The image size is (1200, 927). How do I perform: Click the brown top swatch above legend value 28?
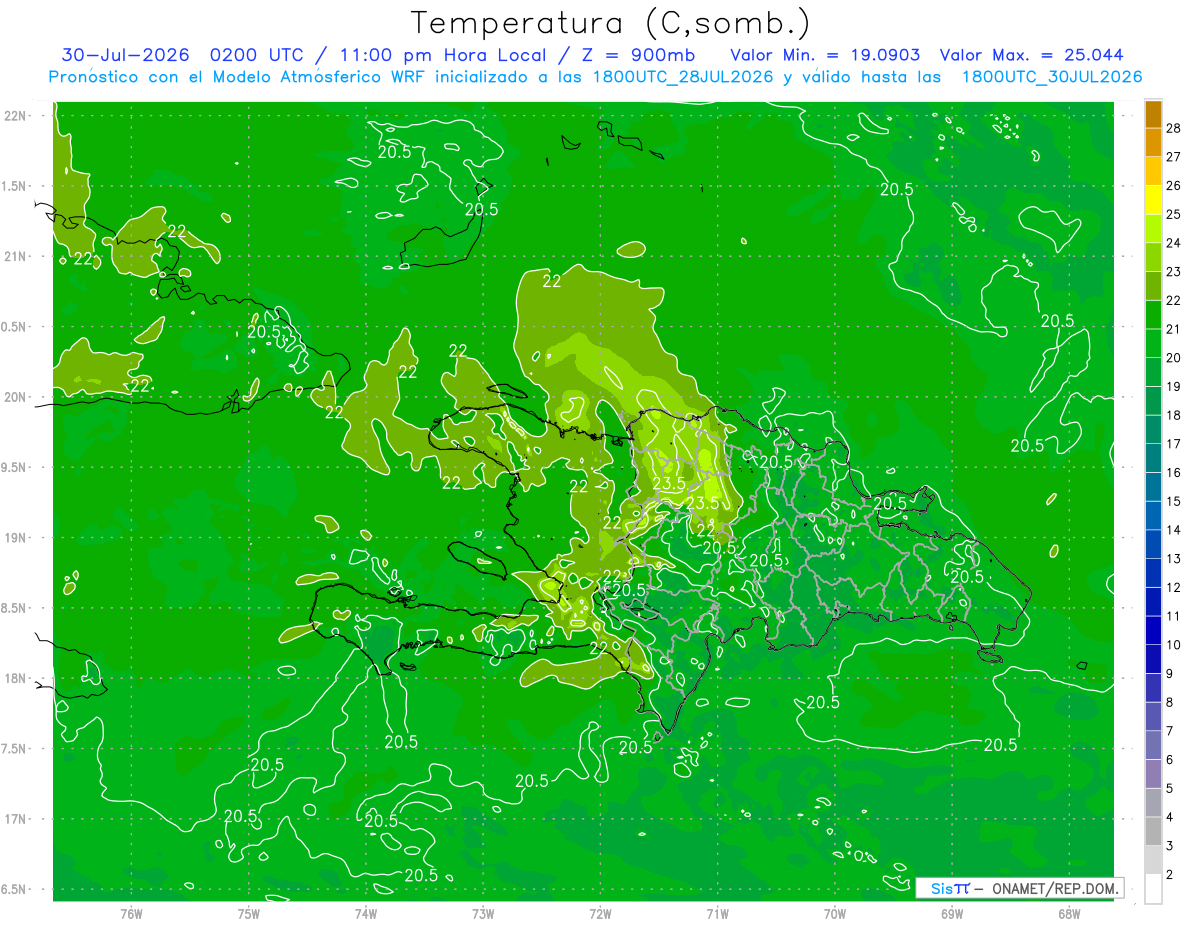tap(1153, 114)
